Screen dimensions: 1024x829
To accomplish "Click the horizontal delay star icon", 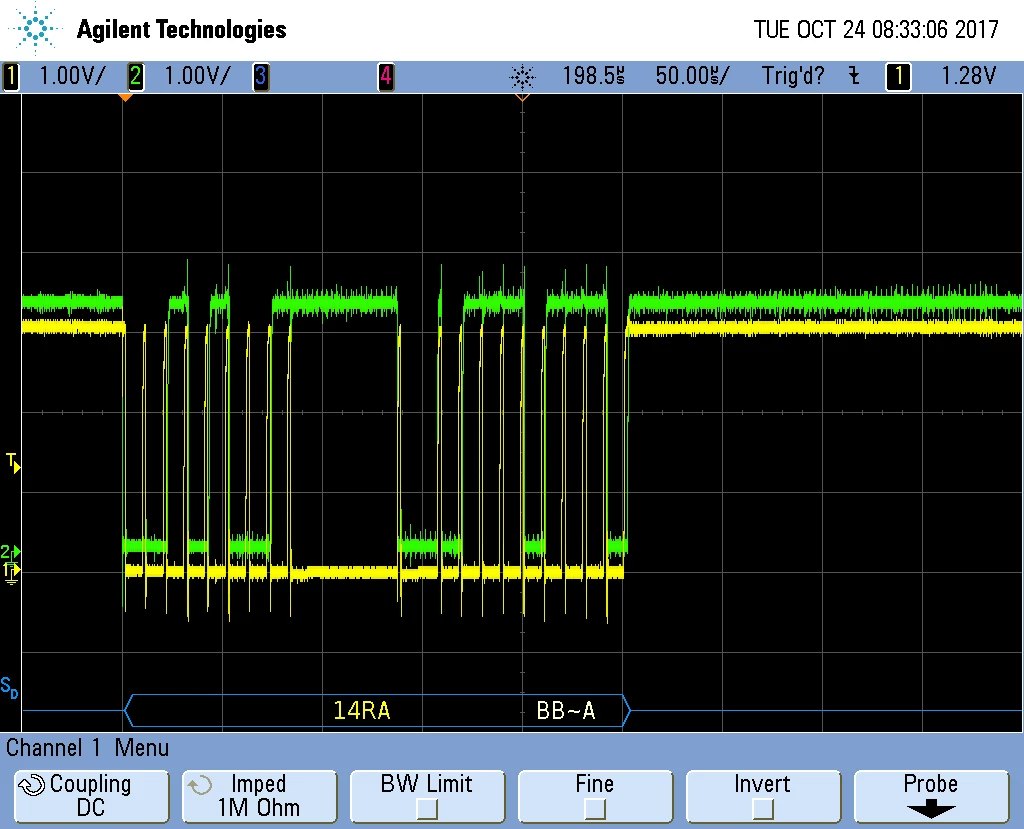I will click(x=522, y=77).
